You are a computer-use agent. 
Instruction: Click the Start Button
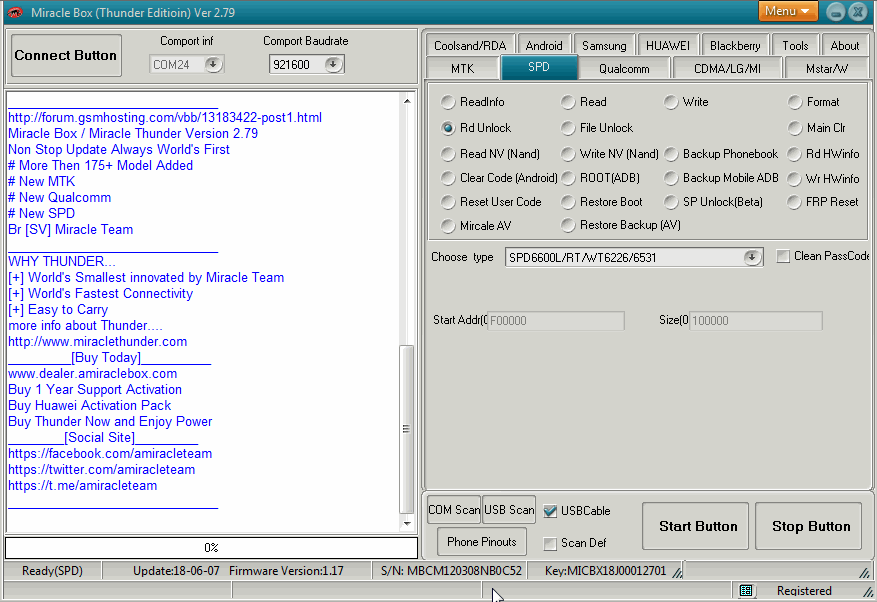(695, 526)
